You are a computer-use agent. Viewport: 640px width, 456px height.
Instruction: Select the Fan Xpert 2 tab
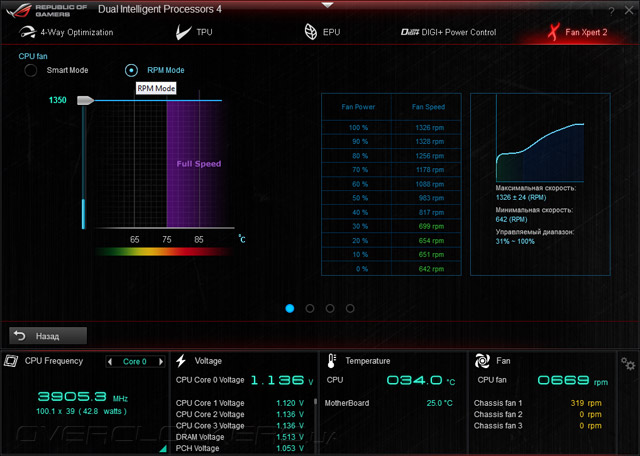(x=577, y=32)
